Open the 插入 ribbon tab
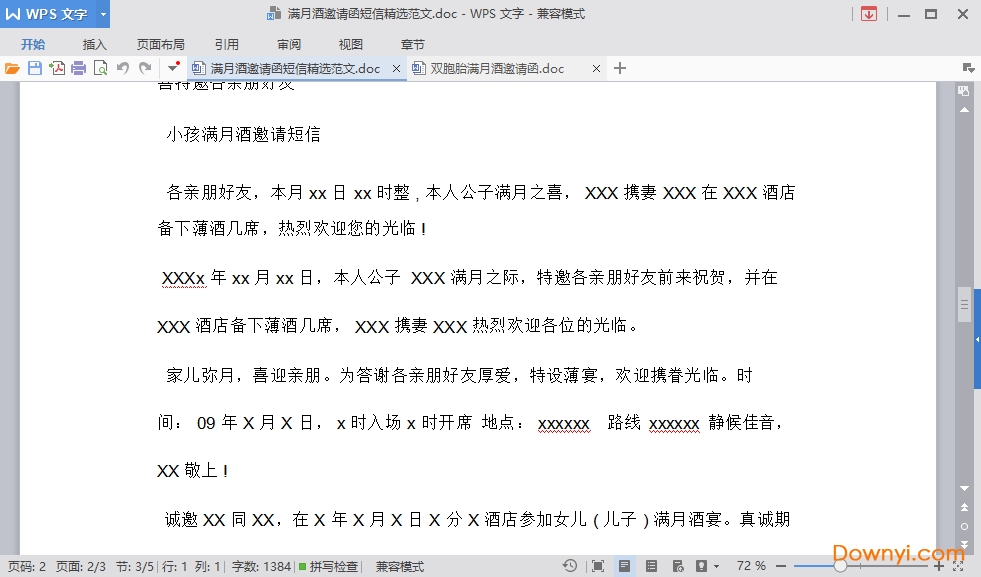Screen dimensions: 981x577 [94, 44]
